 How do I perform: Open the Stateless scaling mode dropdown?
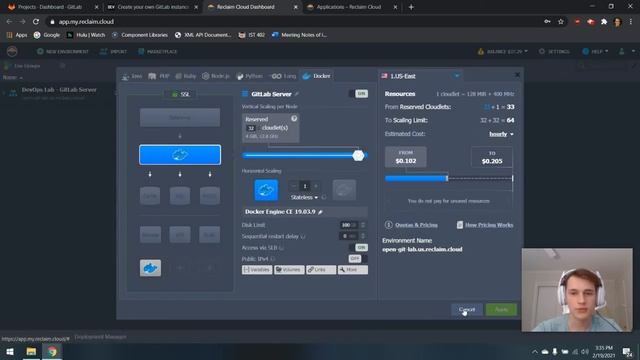[x=304, y=198]
